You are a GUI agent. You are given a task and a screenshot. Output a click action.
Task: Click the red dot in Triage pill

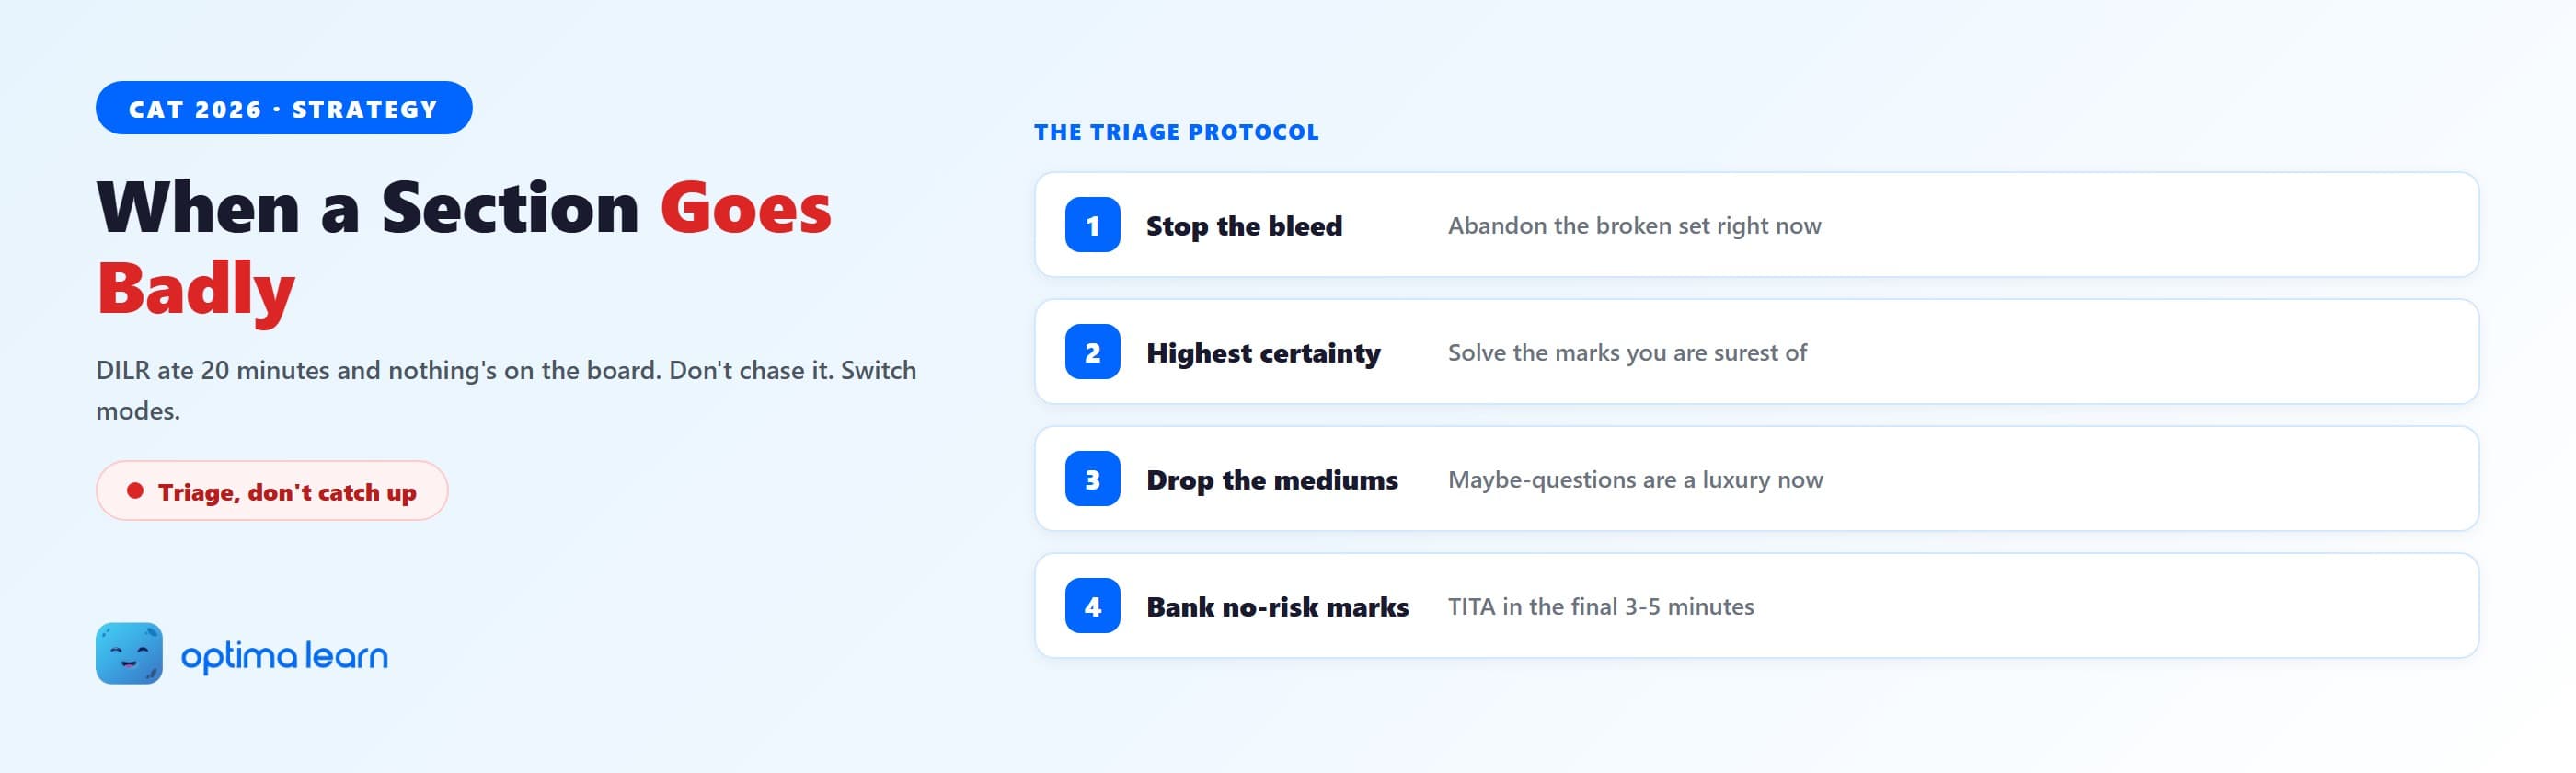[135, 491]
